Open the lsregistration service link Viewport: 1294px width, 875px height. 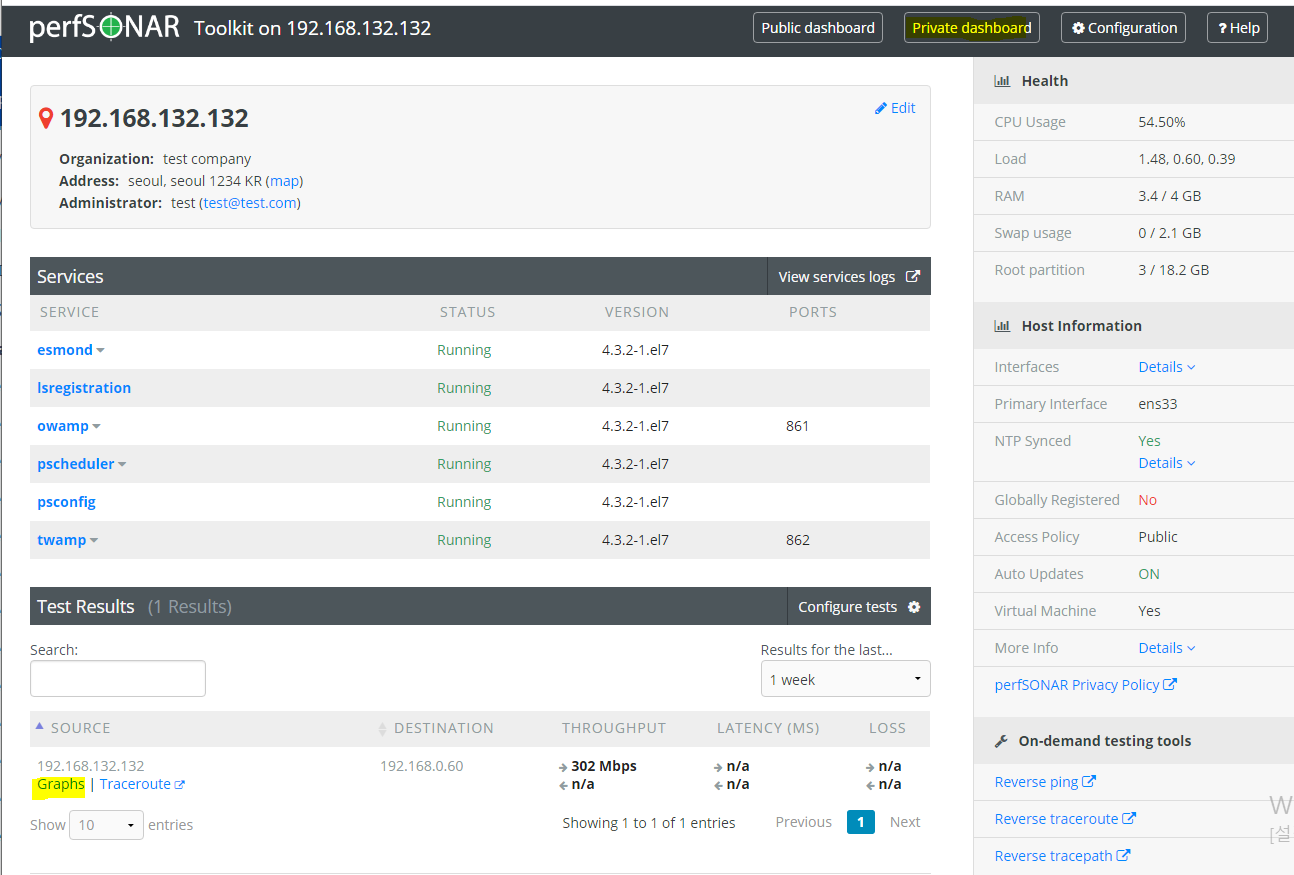84,388
